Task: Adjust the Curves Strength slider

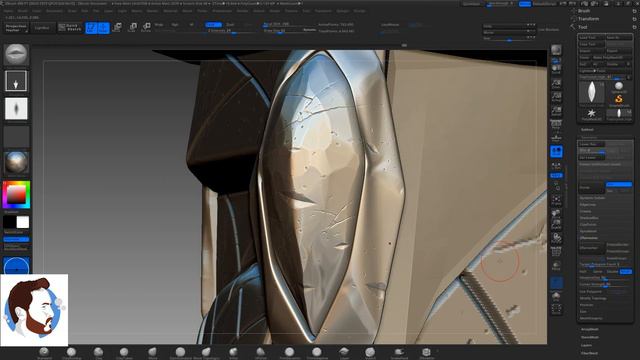Action: [605, 284]
